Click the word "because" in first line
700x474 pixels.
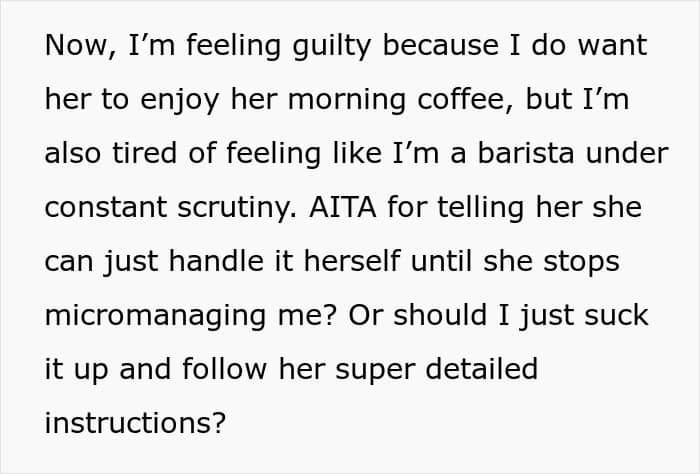tap(441, 45)
